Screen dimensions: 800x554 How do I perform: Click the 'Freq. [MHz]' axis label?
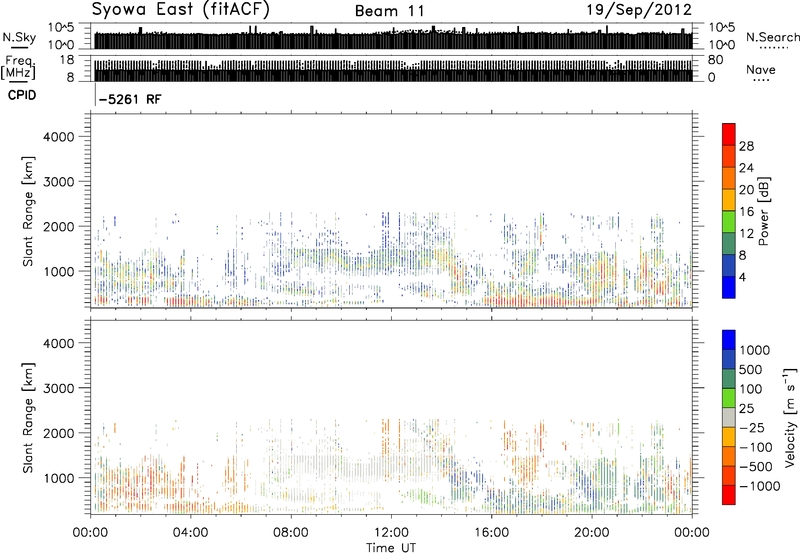(x=18, y=68)
